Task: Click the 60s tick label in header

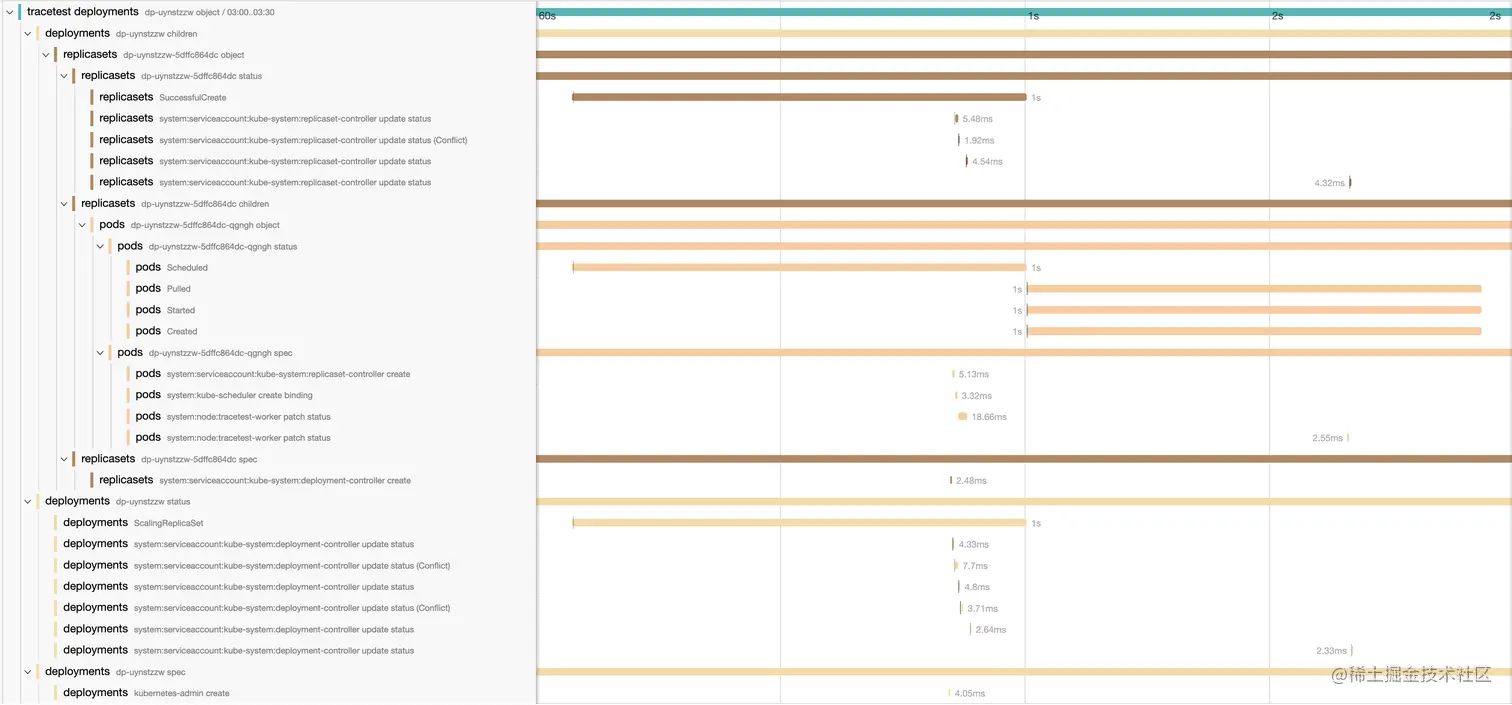Action: tap(547, 16)
